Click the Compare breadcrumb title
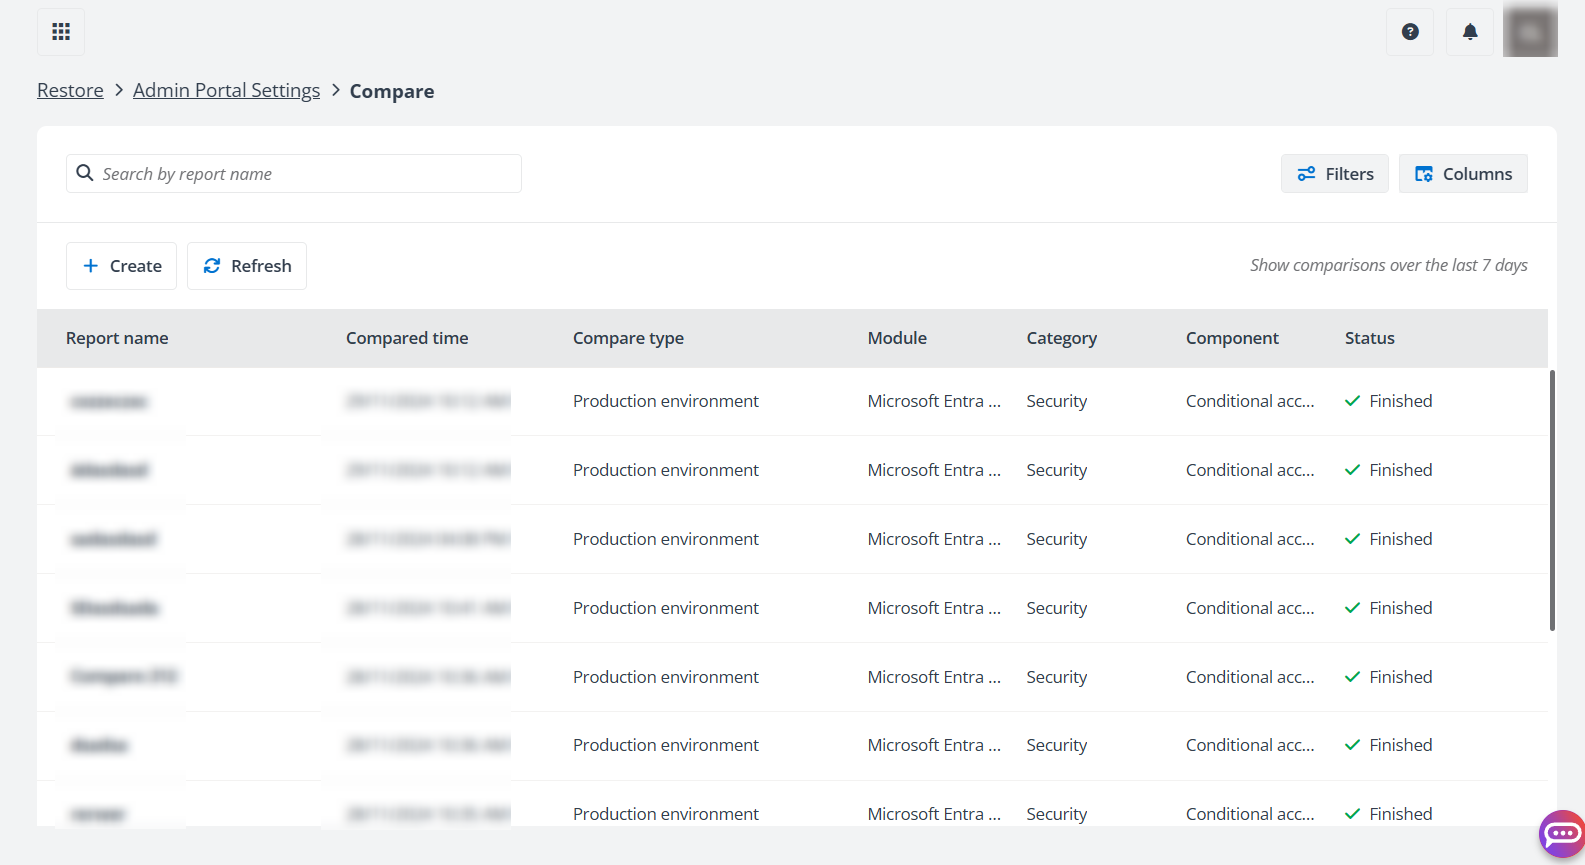This screenshot has width=1585, height=865. 392,91
